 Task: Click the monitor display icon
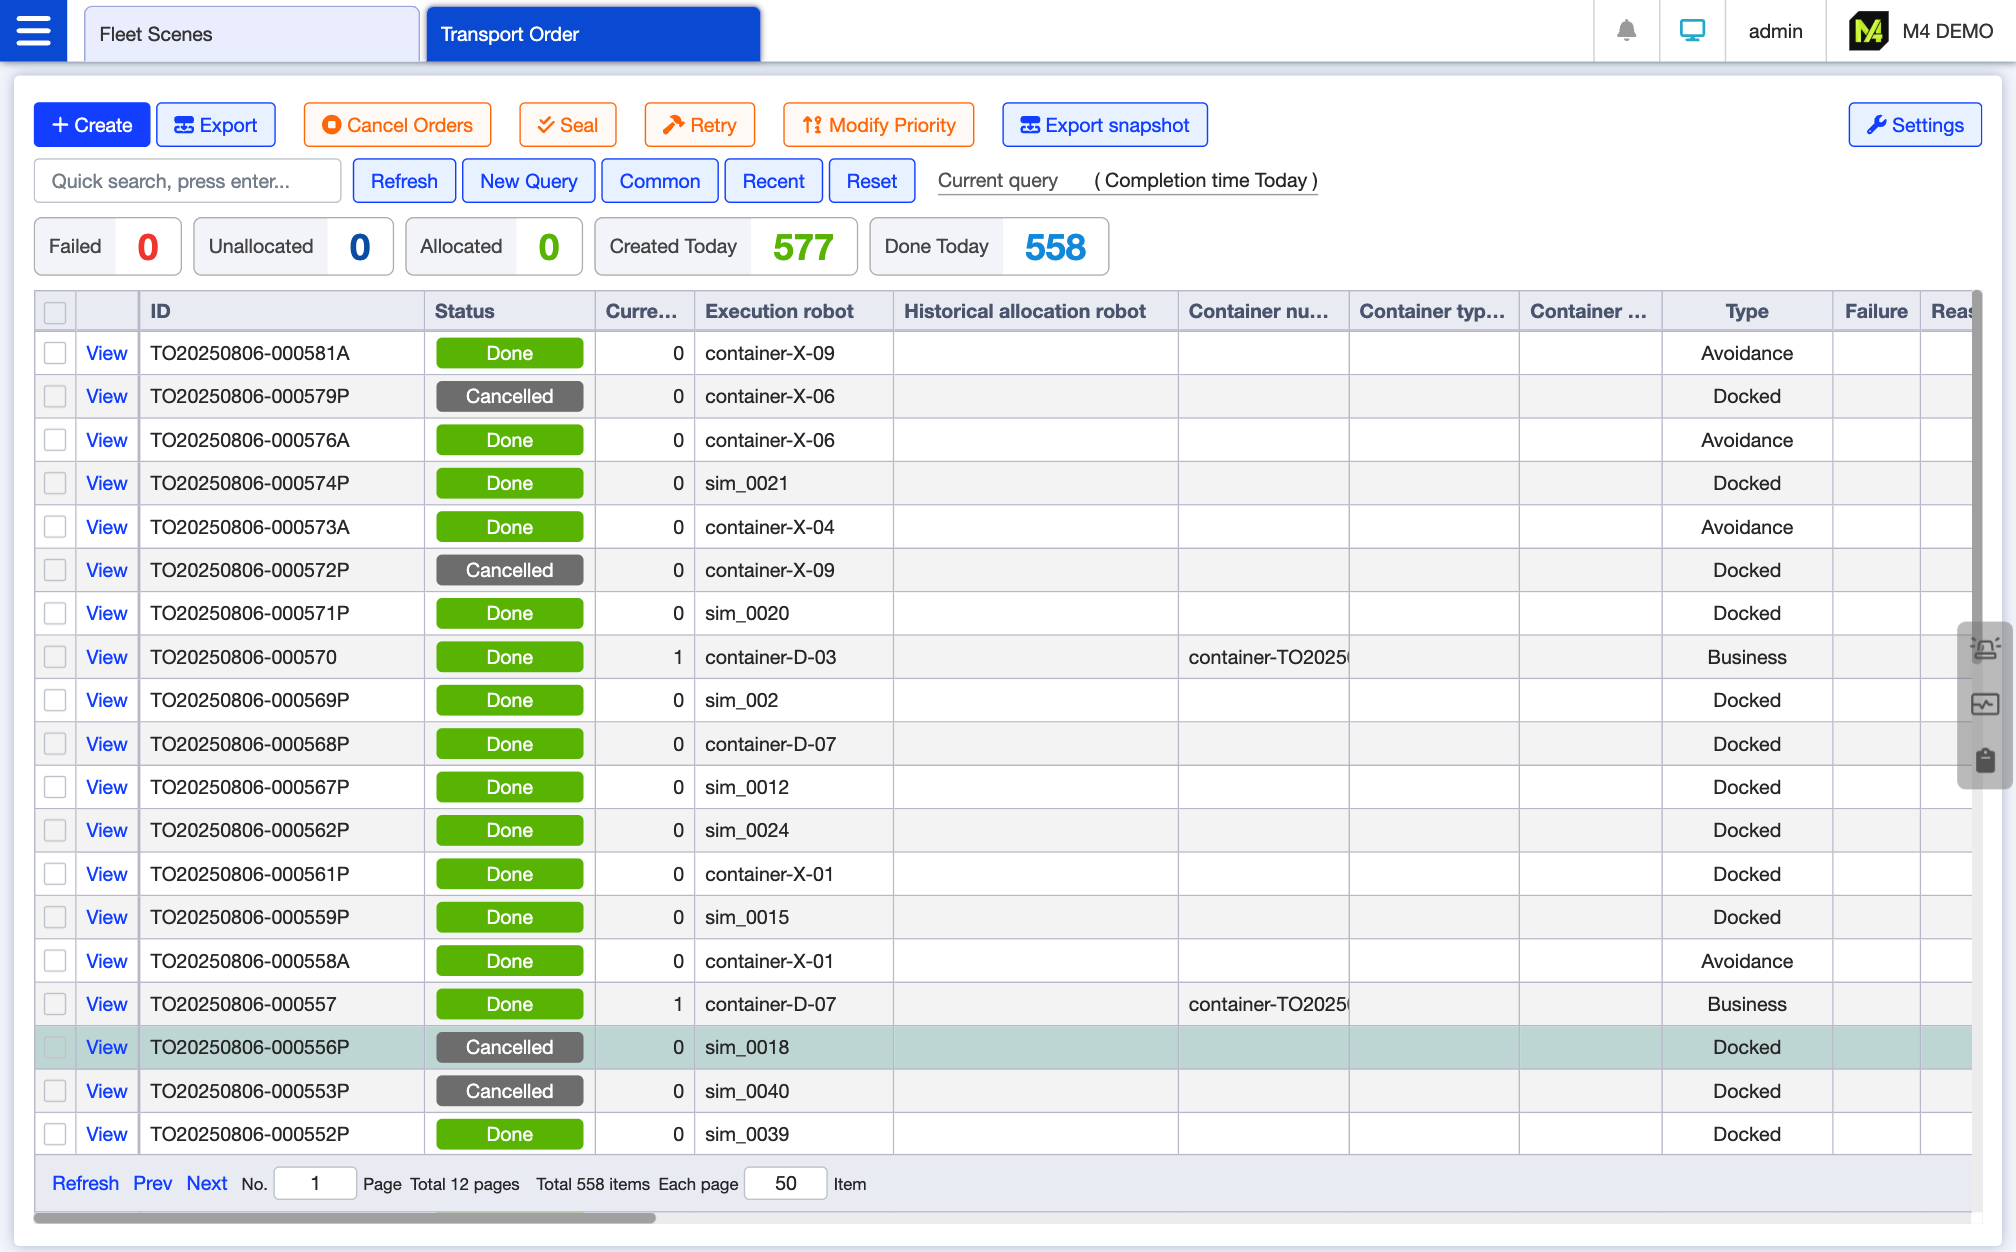1692,31
